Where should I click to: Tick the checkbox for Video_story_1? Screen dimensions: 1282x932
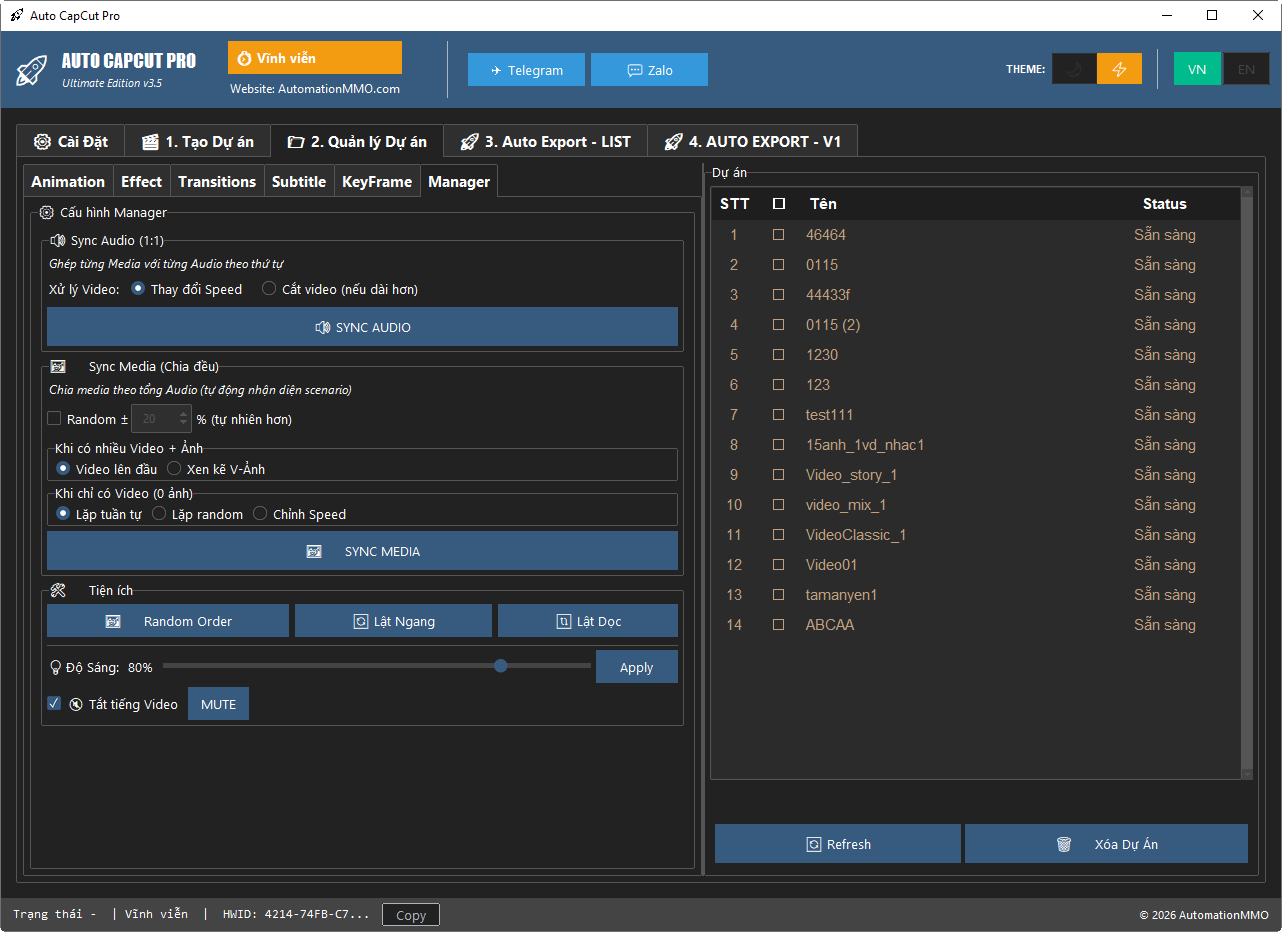(x=778, y=475)
